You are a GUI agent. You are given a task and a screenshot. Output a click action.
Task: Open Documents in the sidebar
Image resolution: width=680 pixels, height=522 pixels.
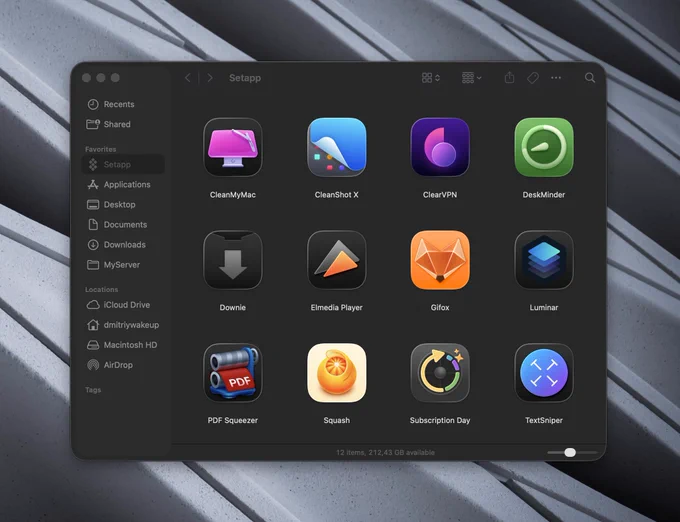coord(123,224)
